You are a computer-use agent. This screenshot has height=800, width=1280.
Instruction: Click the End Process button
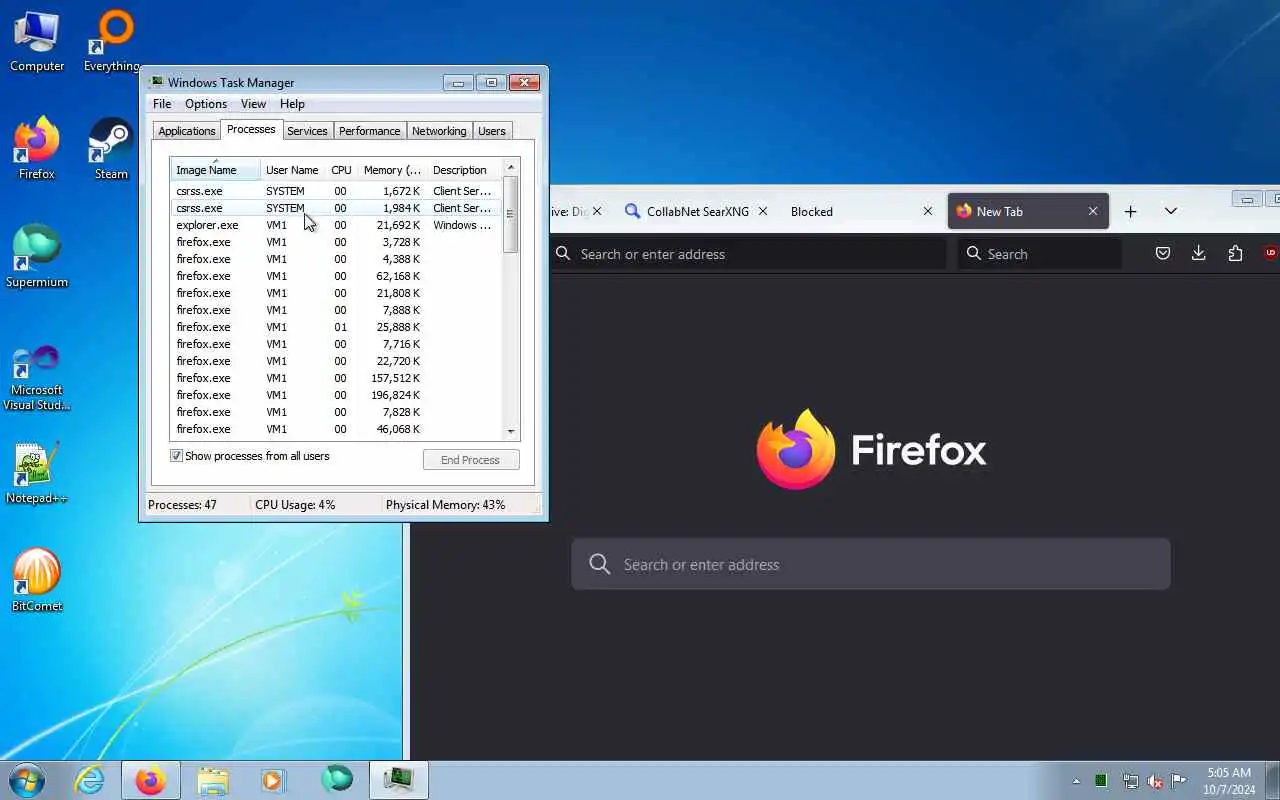click(x=470, y=460)
